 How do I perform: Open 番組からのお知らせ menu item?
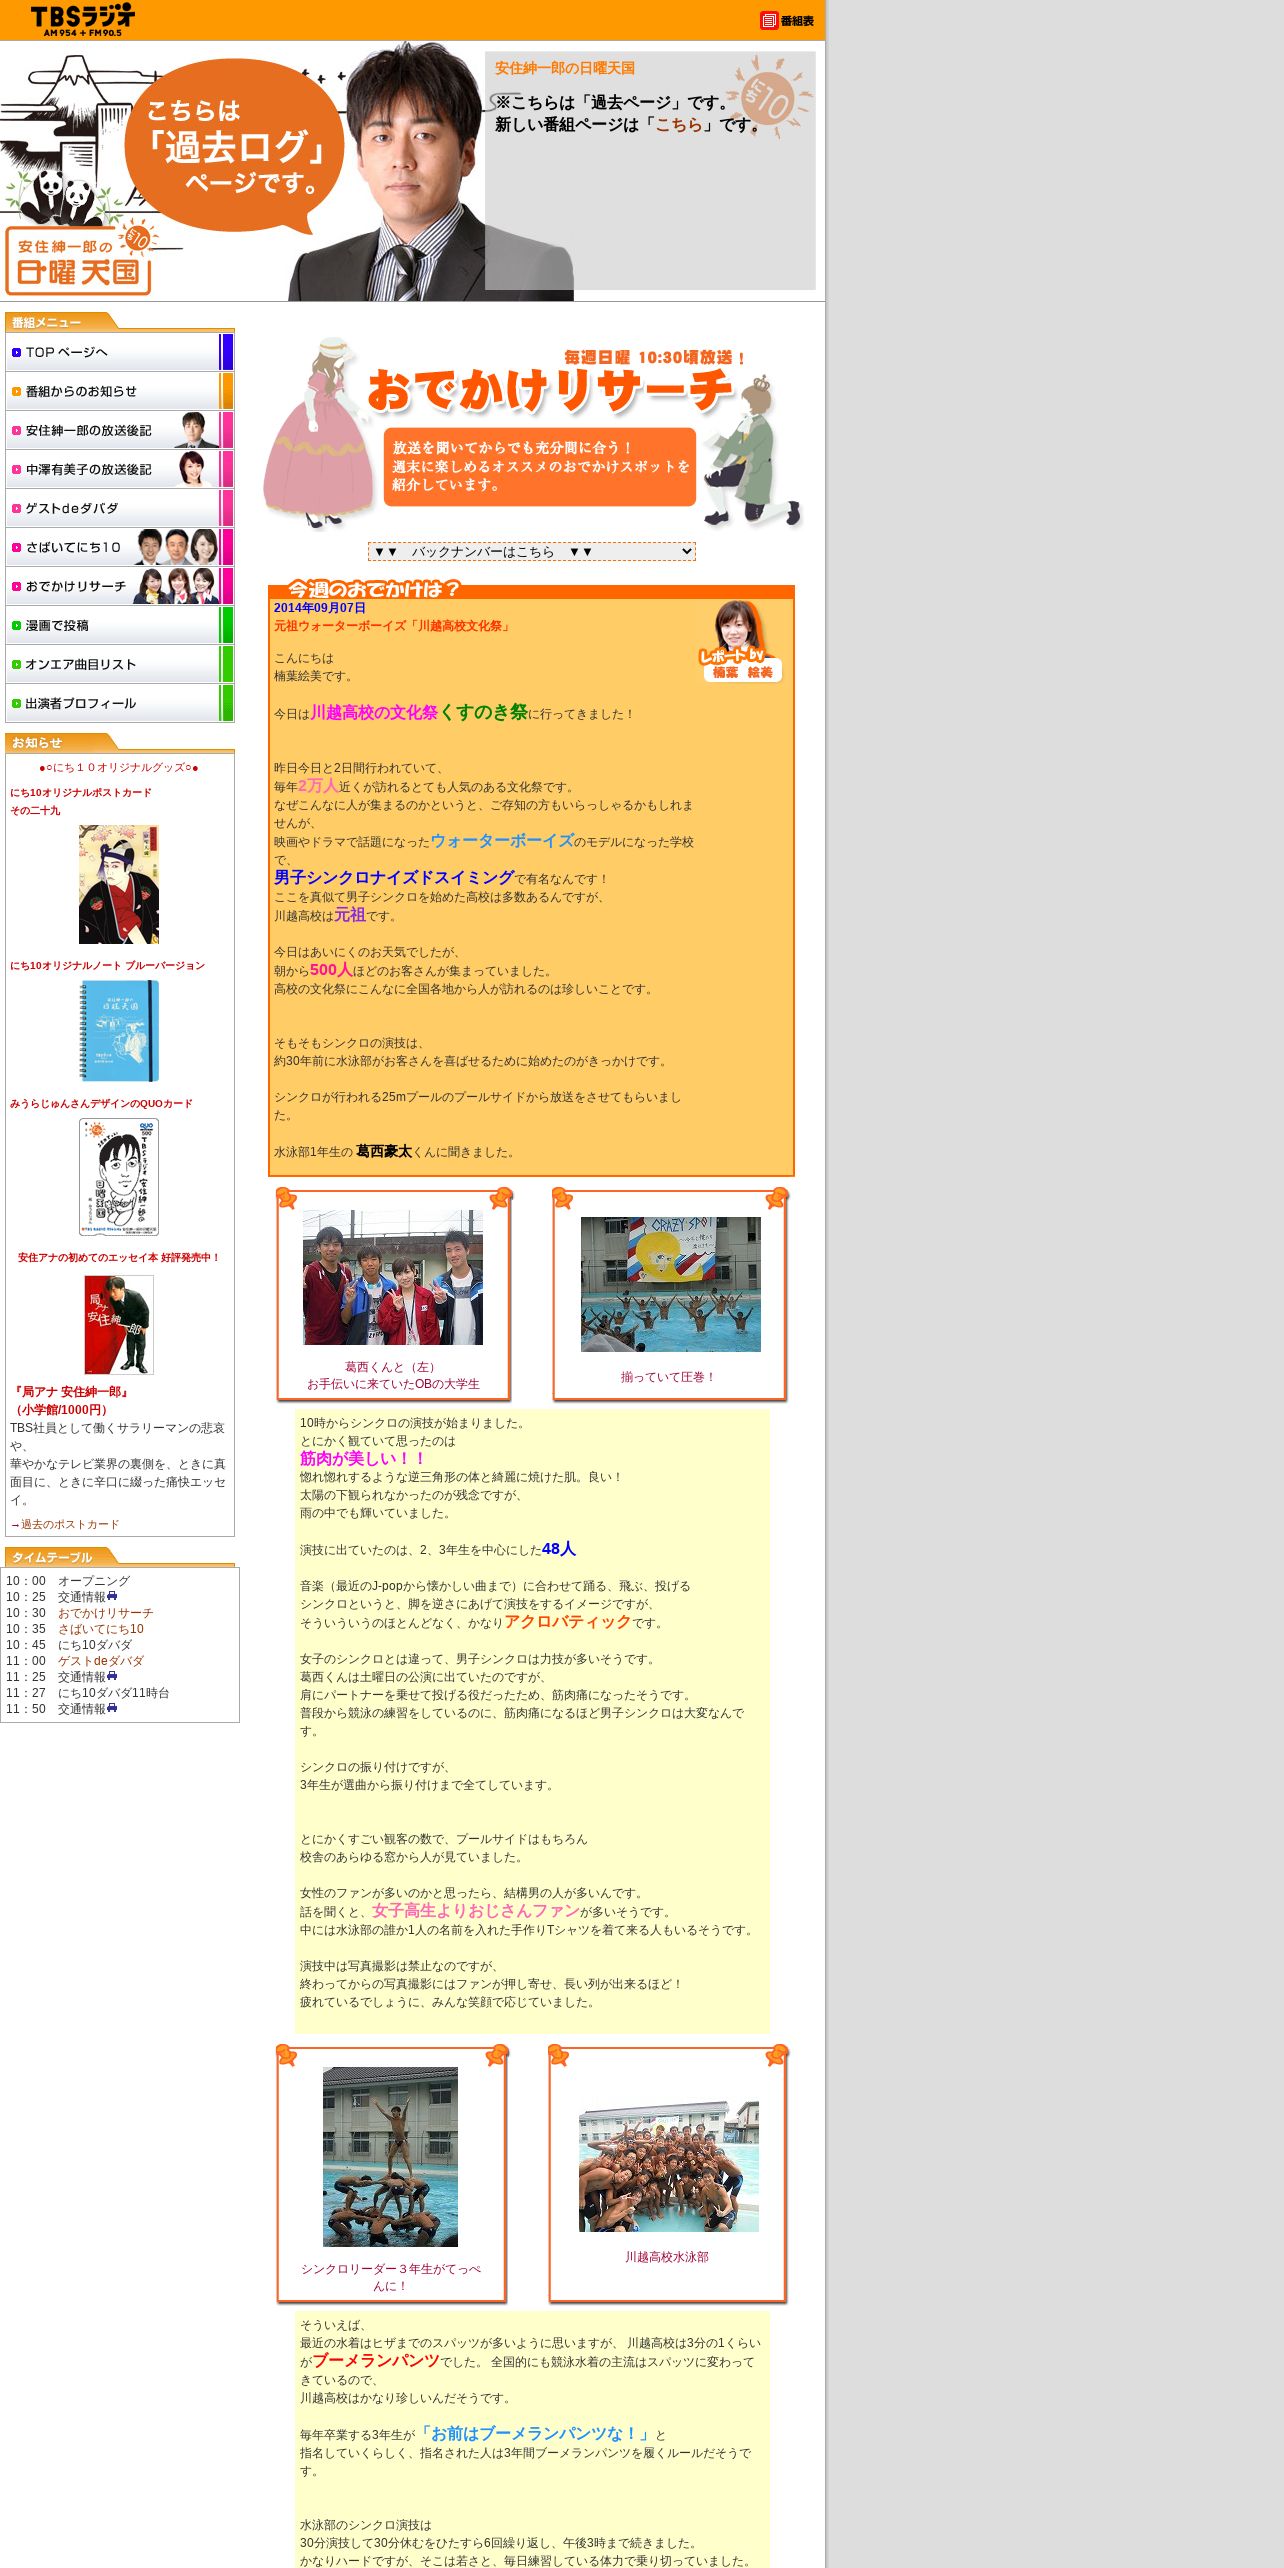[119, 391]
